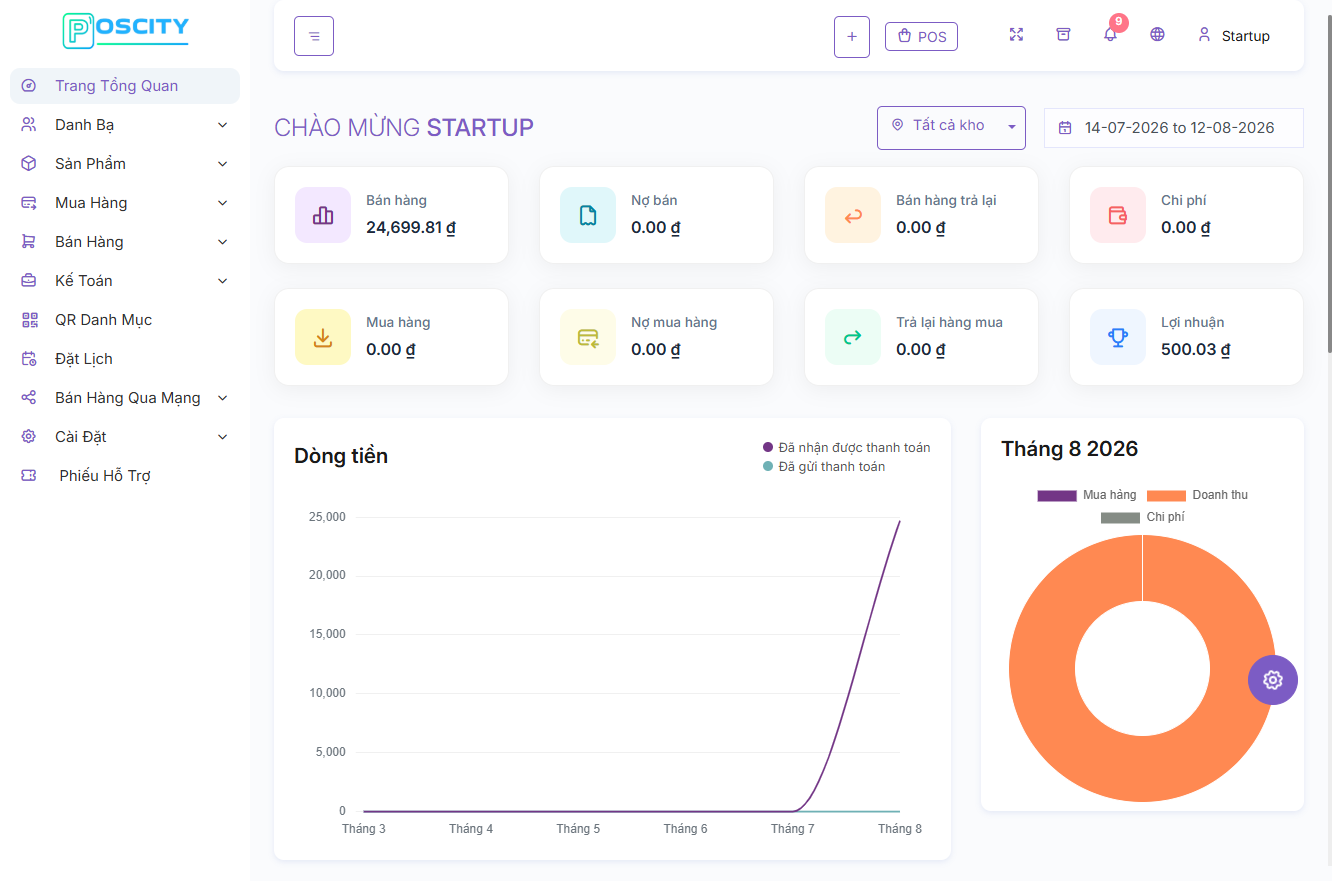1332x881 pixels.
Task: Go to Trang Tổng Quan in the sidebar
Action: (x=125, y=86)
